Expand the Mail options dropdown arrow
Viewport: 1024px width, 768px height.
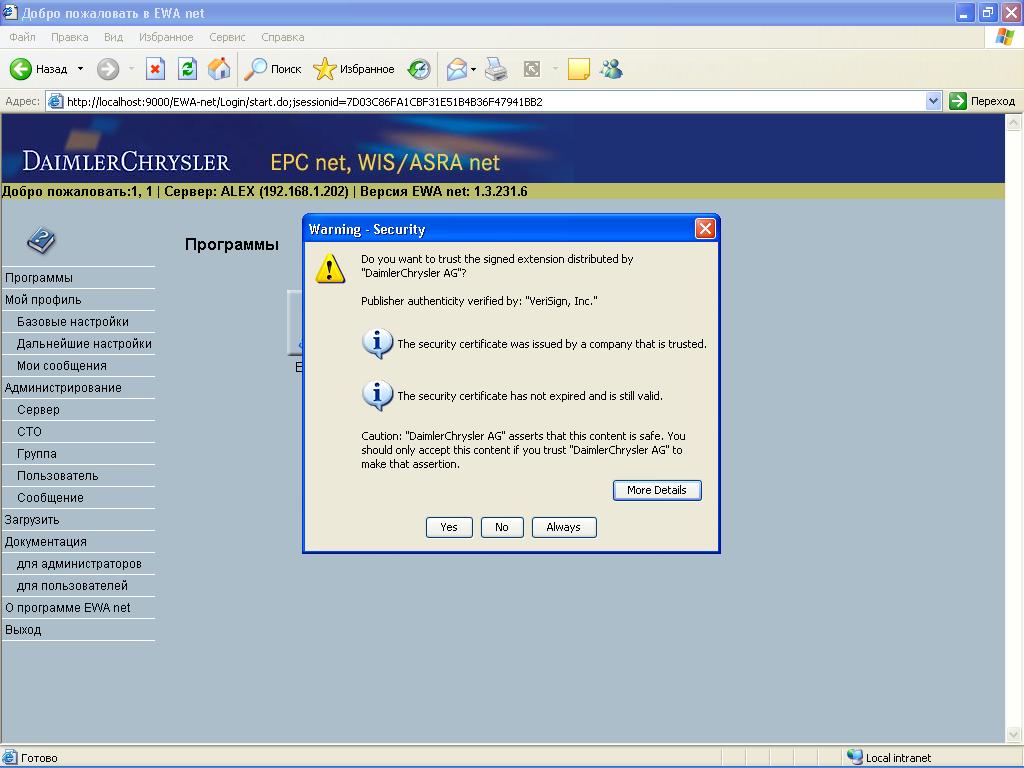coord(473,69)
